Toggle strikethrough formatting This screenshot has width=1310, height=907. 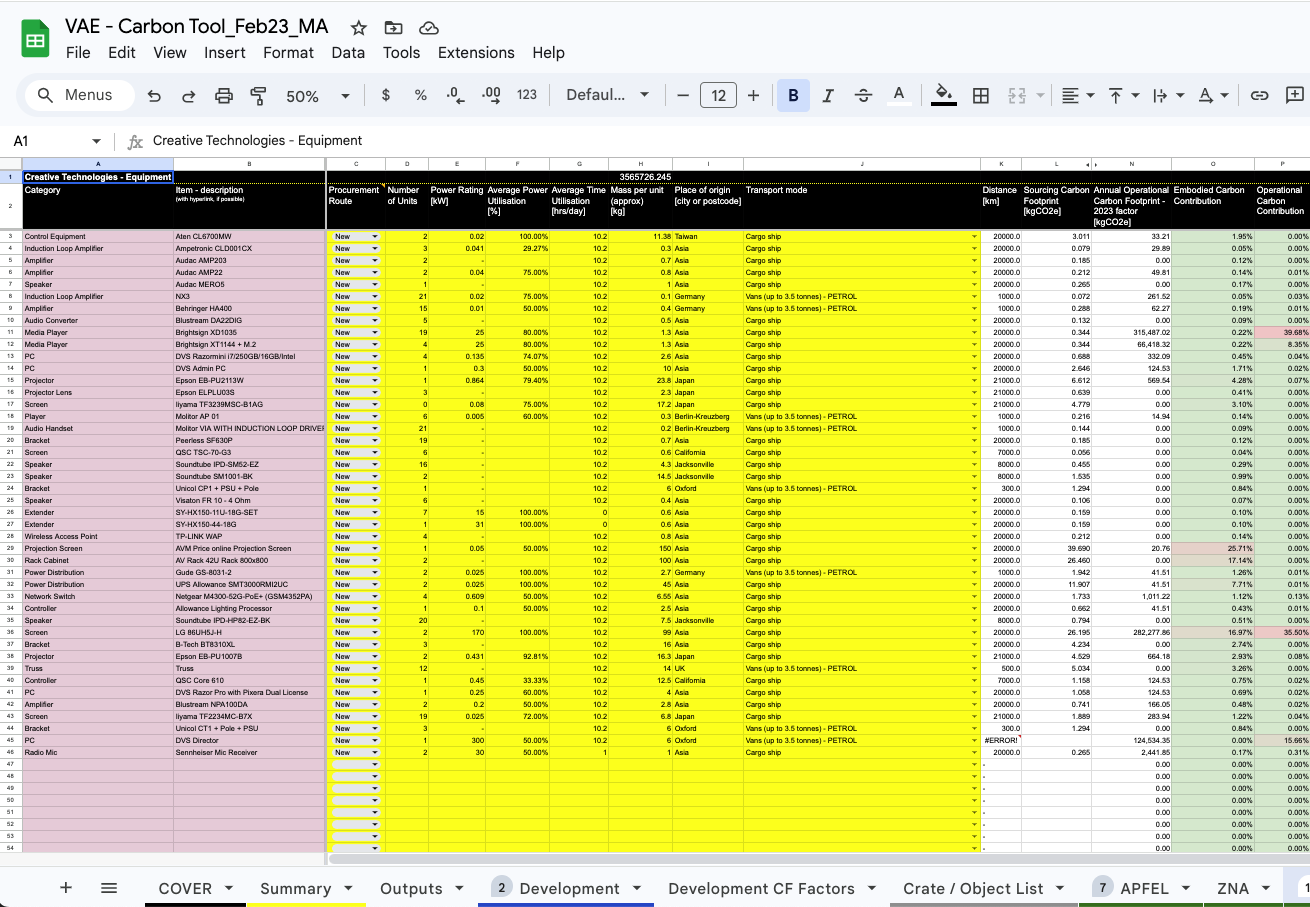coord(864,95)
